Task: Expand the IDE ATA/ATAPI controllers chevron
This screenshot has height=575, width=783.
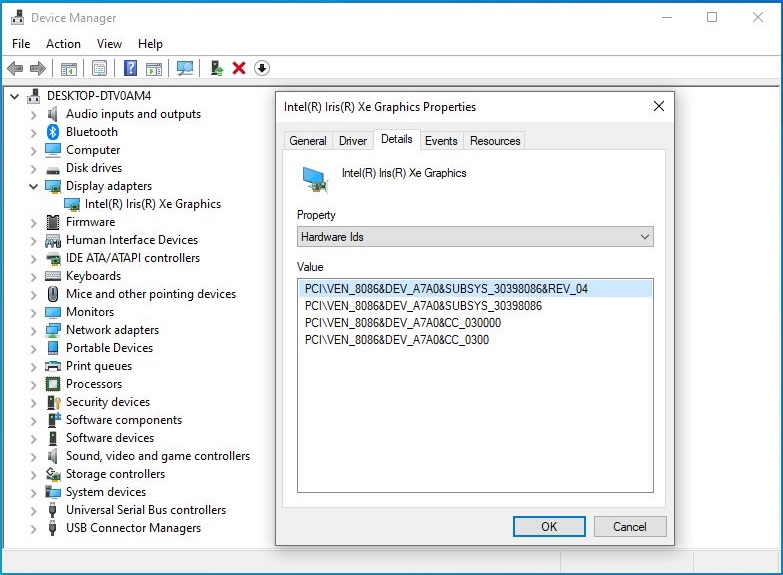Action: (33, 259)
